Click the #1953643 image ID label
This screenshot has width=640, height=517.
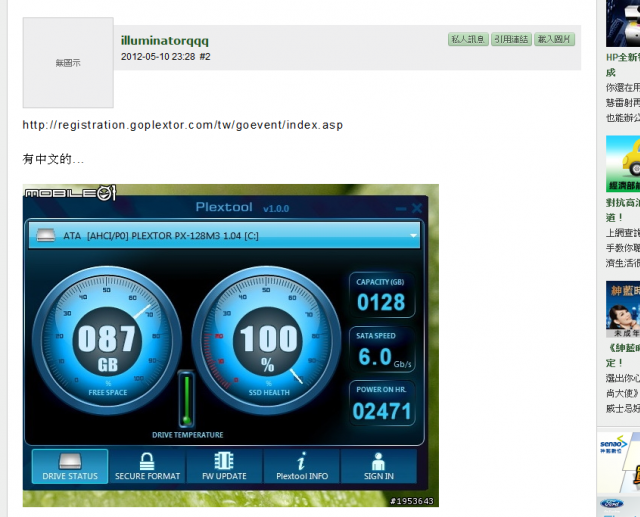coord(411,501)
